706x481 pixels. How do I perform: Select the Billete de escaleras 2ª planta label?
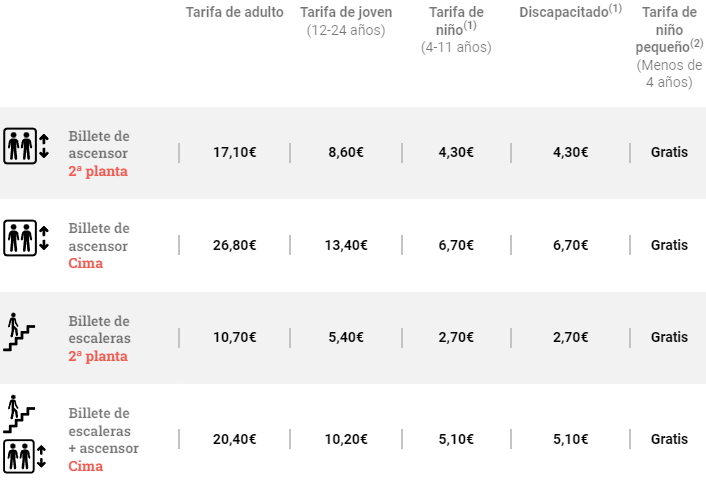[99, 338]
